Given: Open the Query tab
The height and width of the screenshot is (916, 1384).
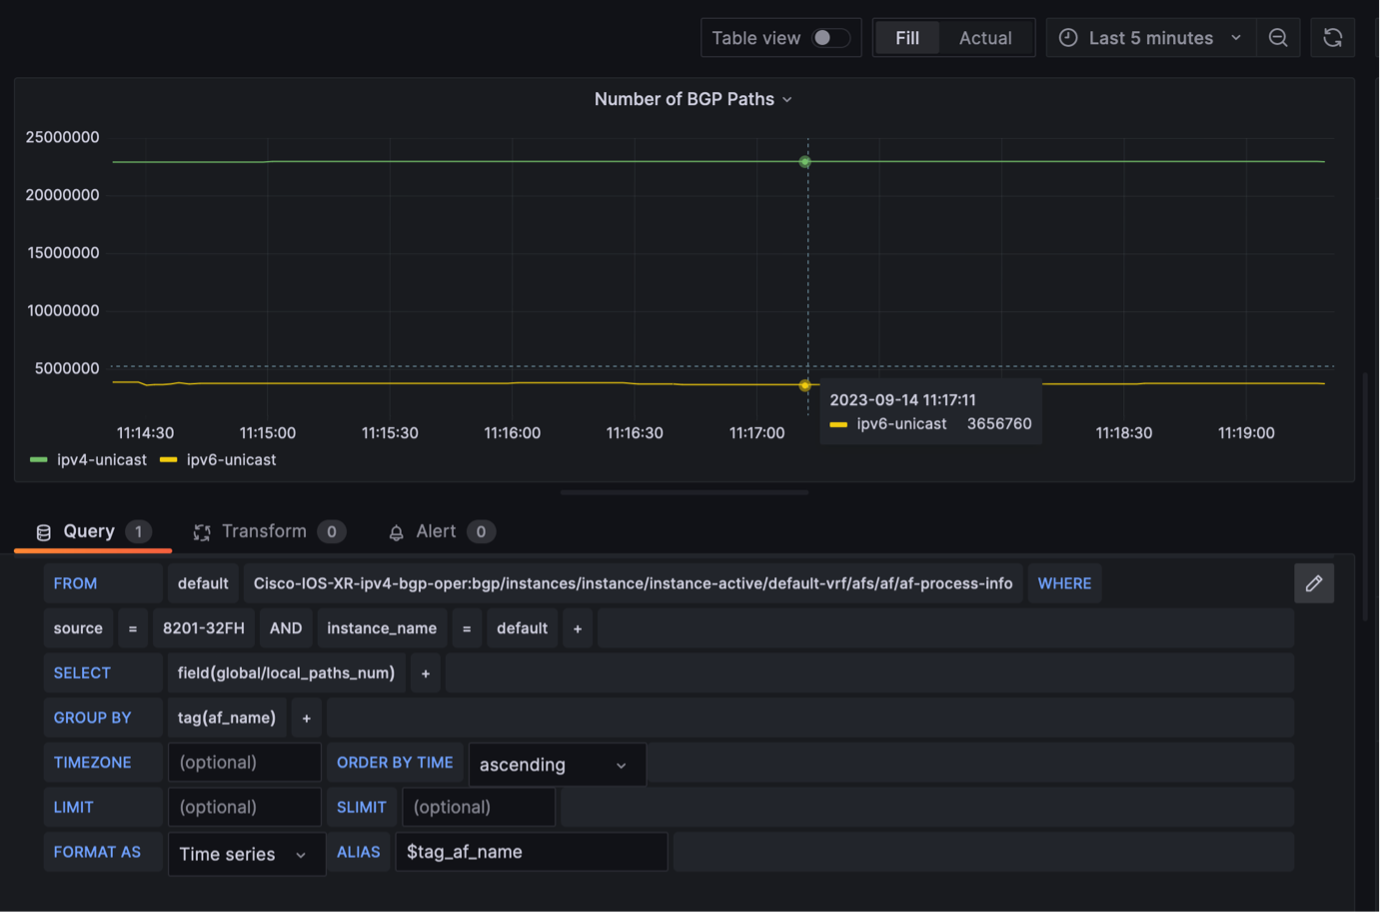Looking at the screenshot, I should (89, 532).
